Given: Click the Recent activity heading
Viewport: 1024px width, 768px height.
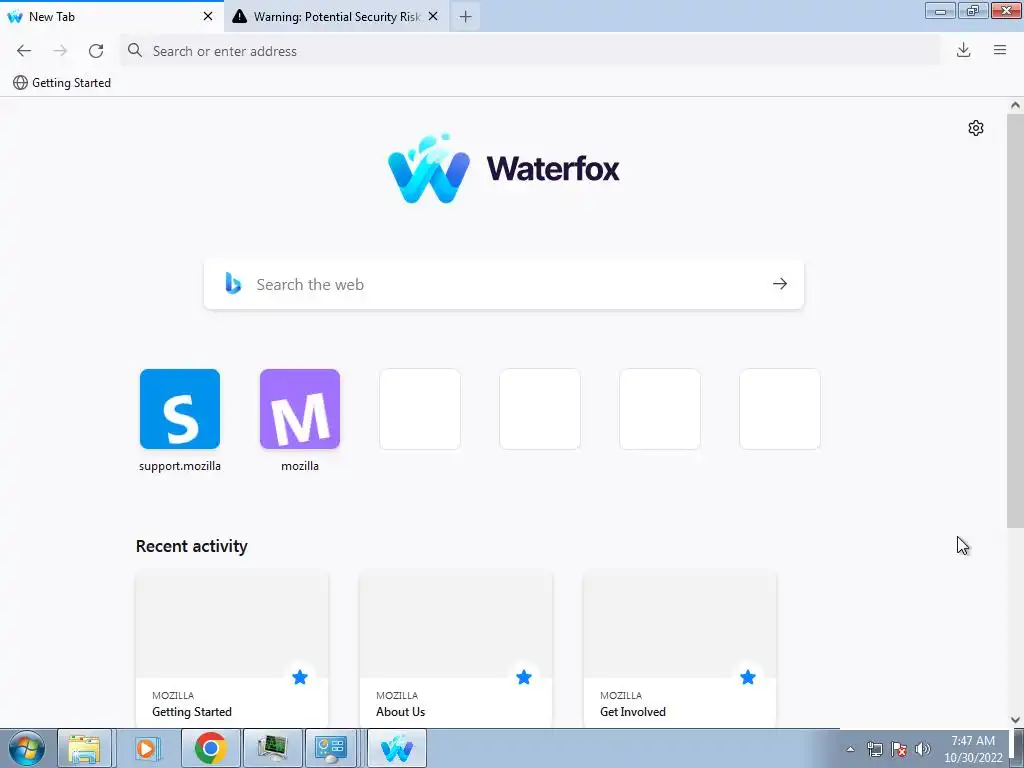Looking at the screenshot, I should [x=191, y=546].
